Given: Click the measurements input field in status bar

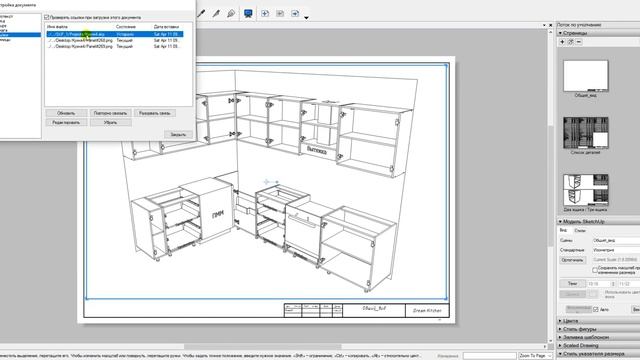Looking at the screenshot, I should [489, 356].
